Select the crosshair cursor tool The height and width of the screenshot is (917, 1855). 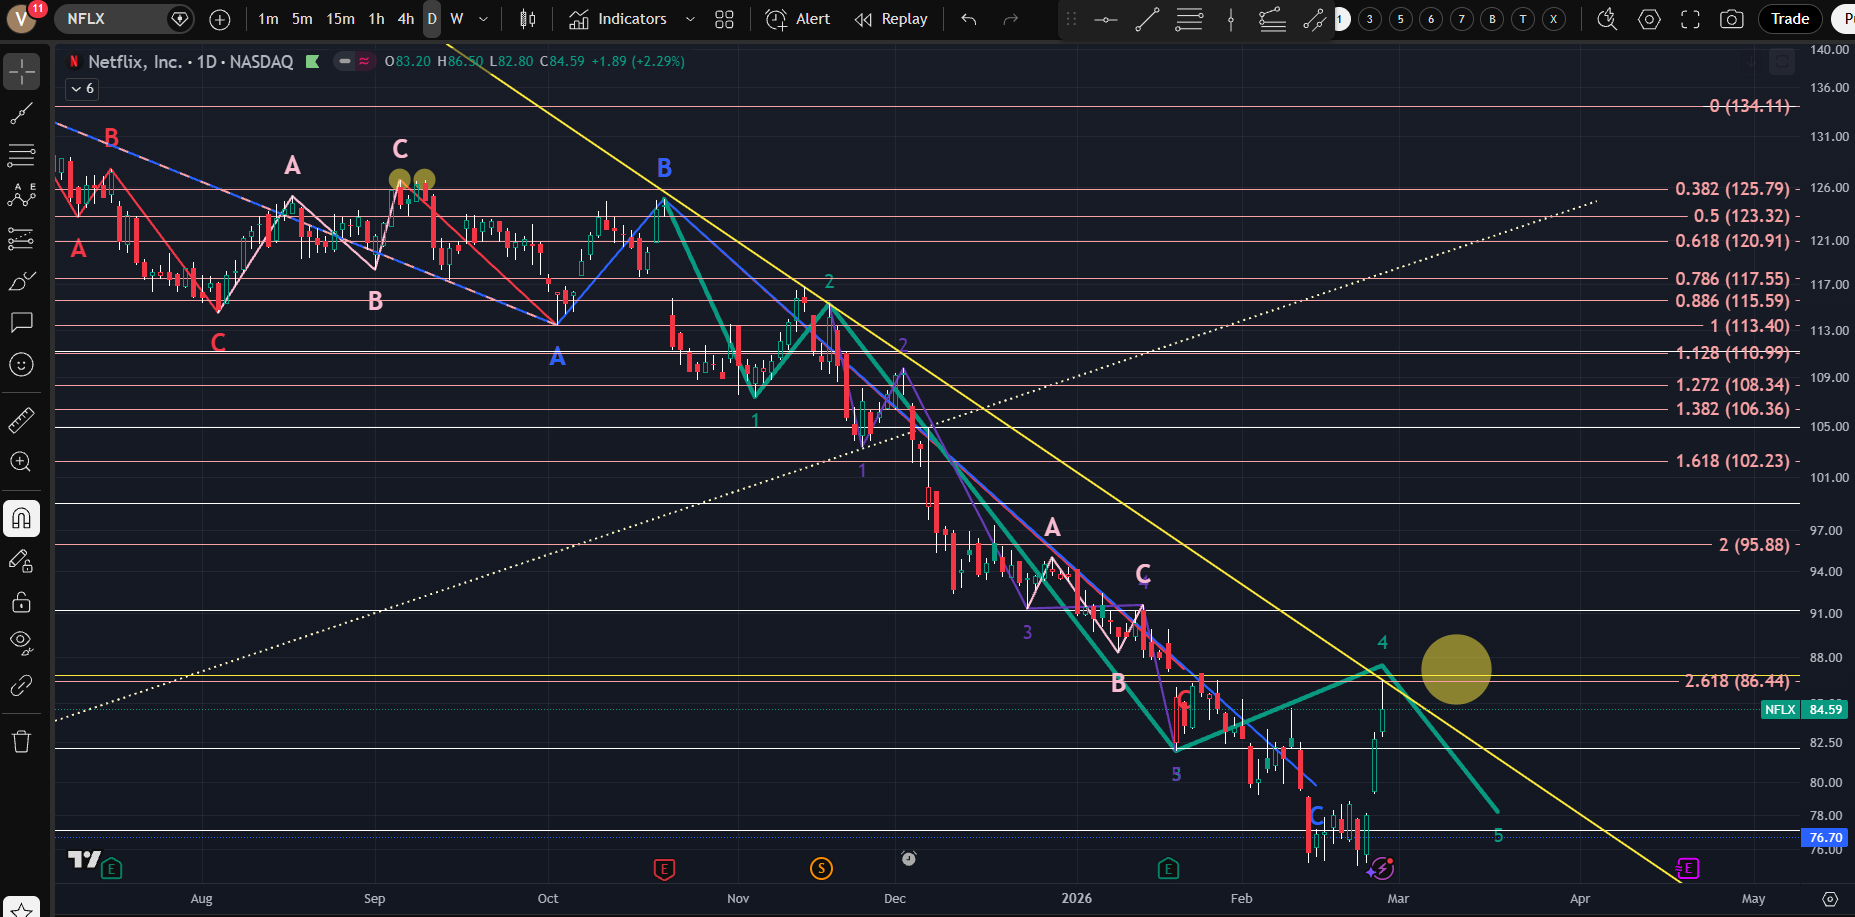pos(21,72)
